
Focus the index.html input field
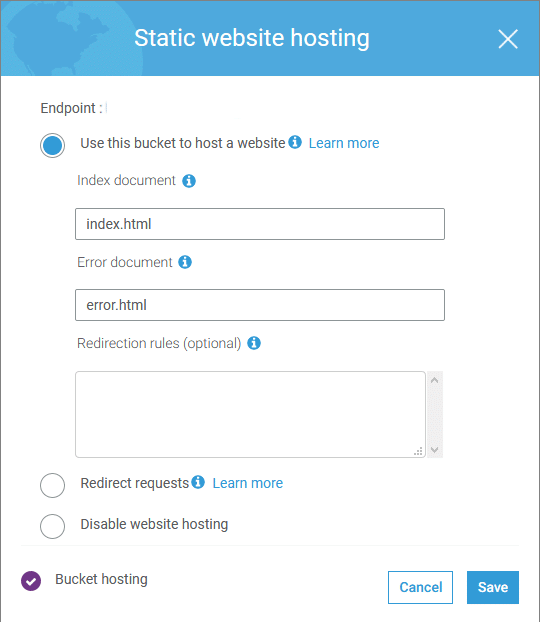tap(260, 224)
